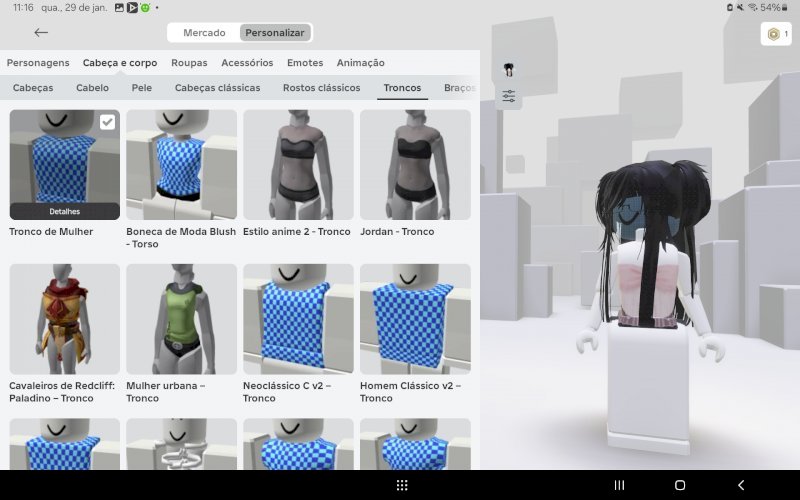Open the app drawer grid icon
This screenshot has width=800, height=500.
(x=402, y=485)
